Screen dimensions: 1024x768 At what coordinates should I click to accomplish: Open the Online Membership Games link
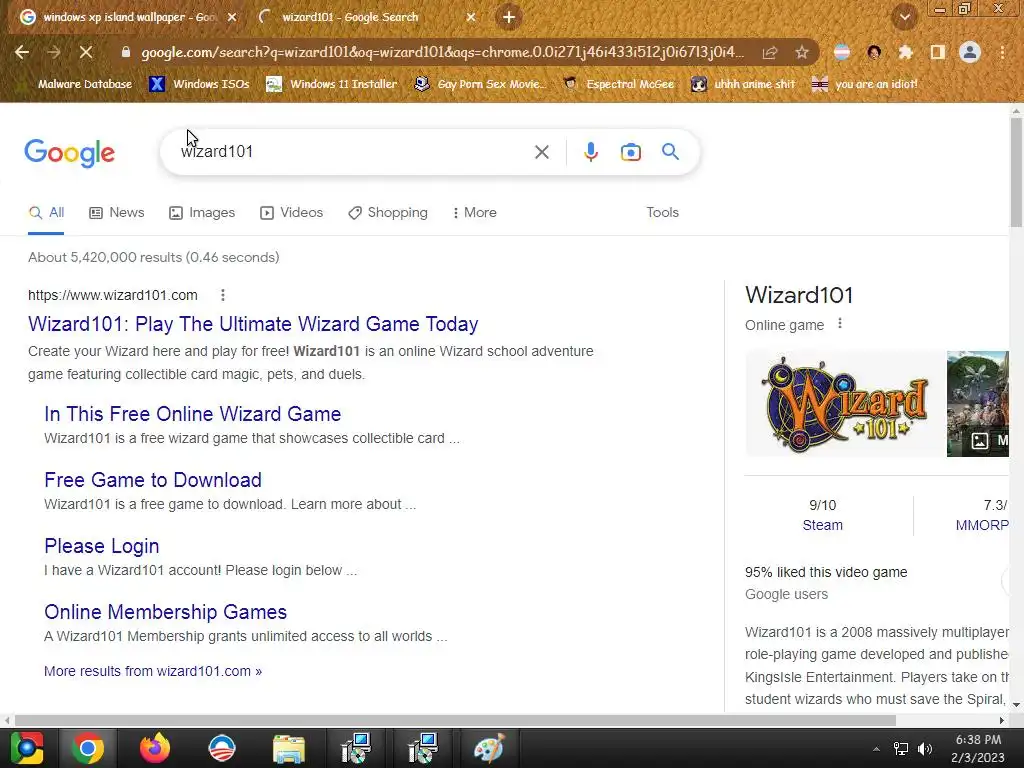pos(165,612)
